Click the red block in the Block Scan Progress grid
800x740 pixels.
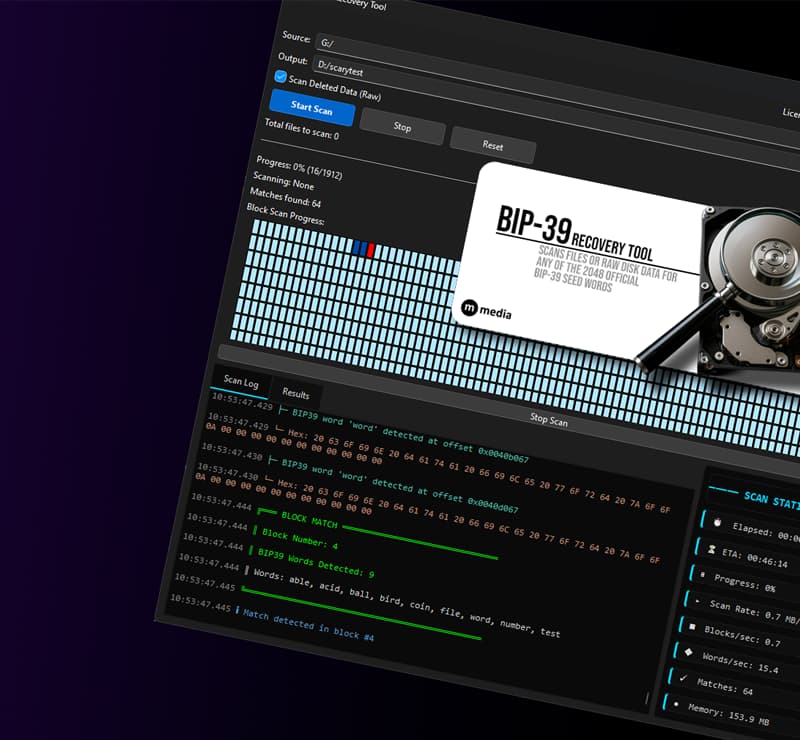(370, 250)
